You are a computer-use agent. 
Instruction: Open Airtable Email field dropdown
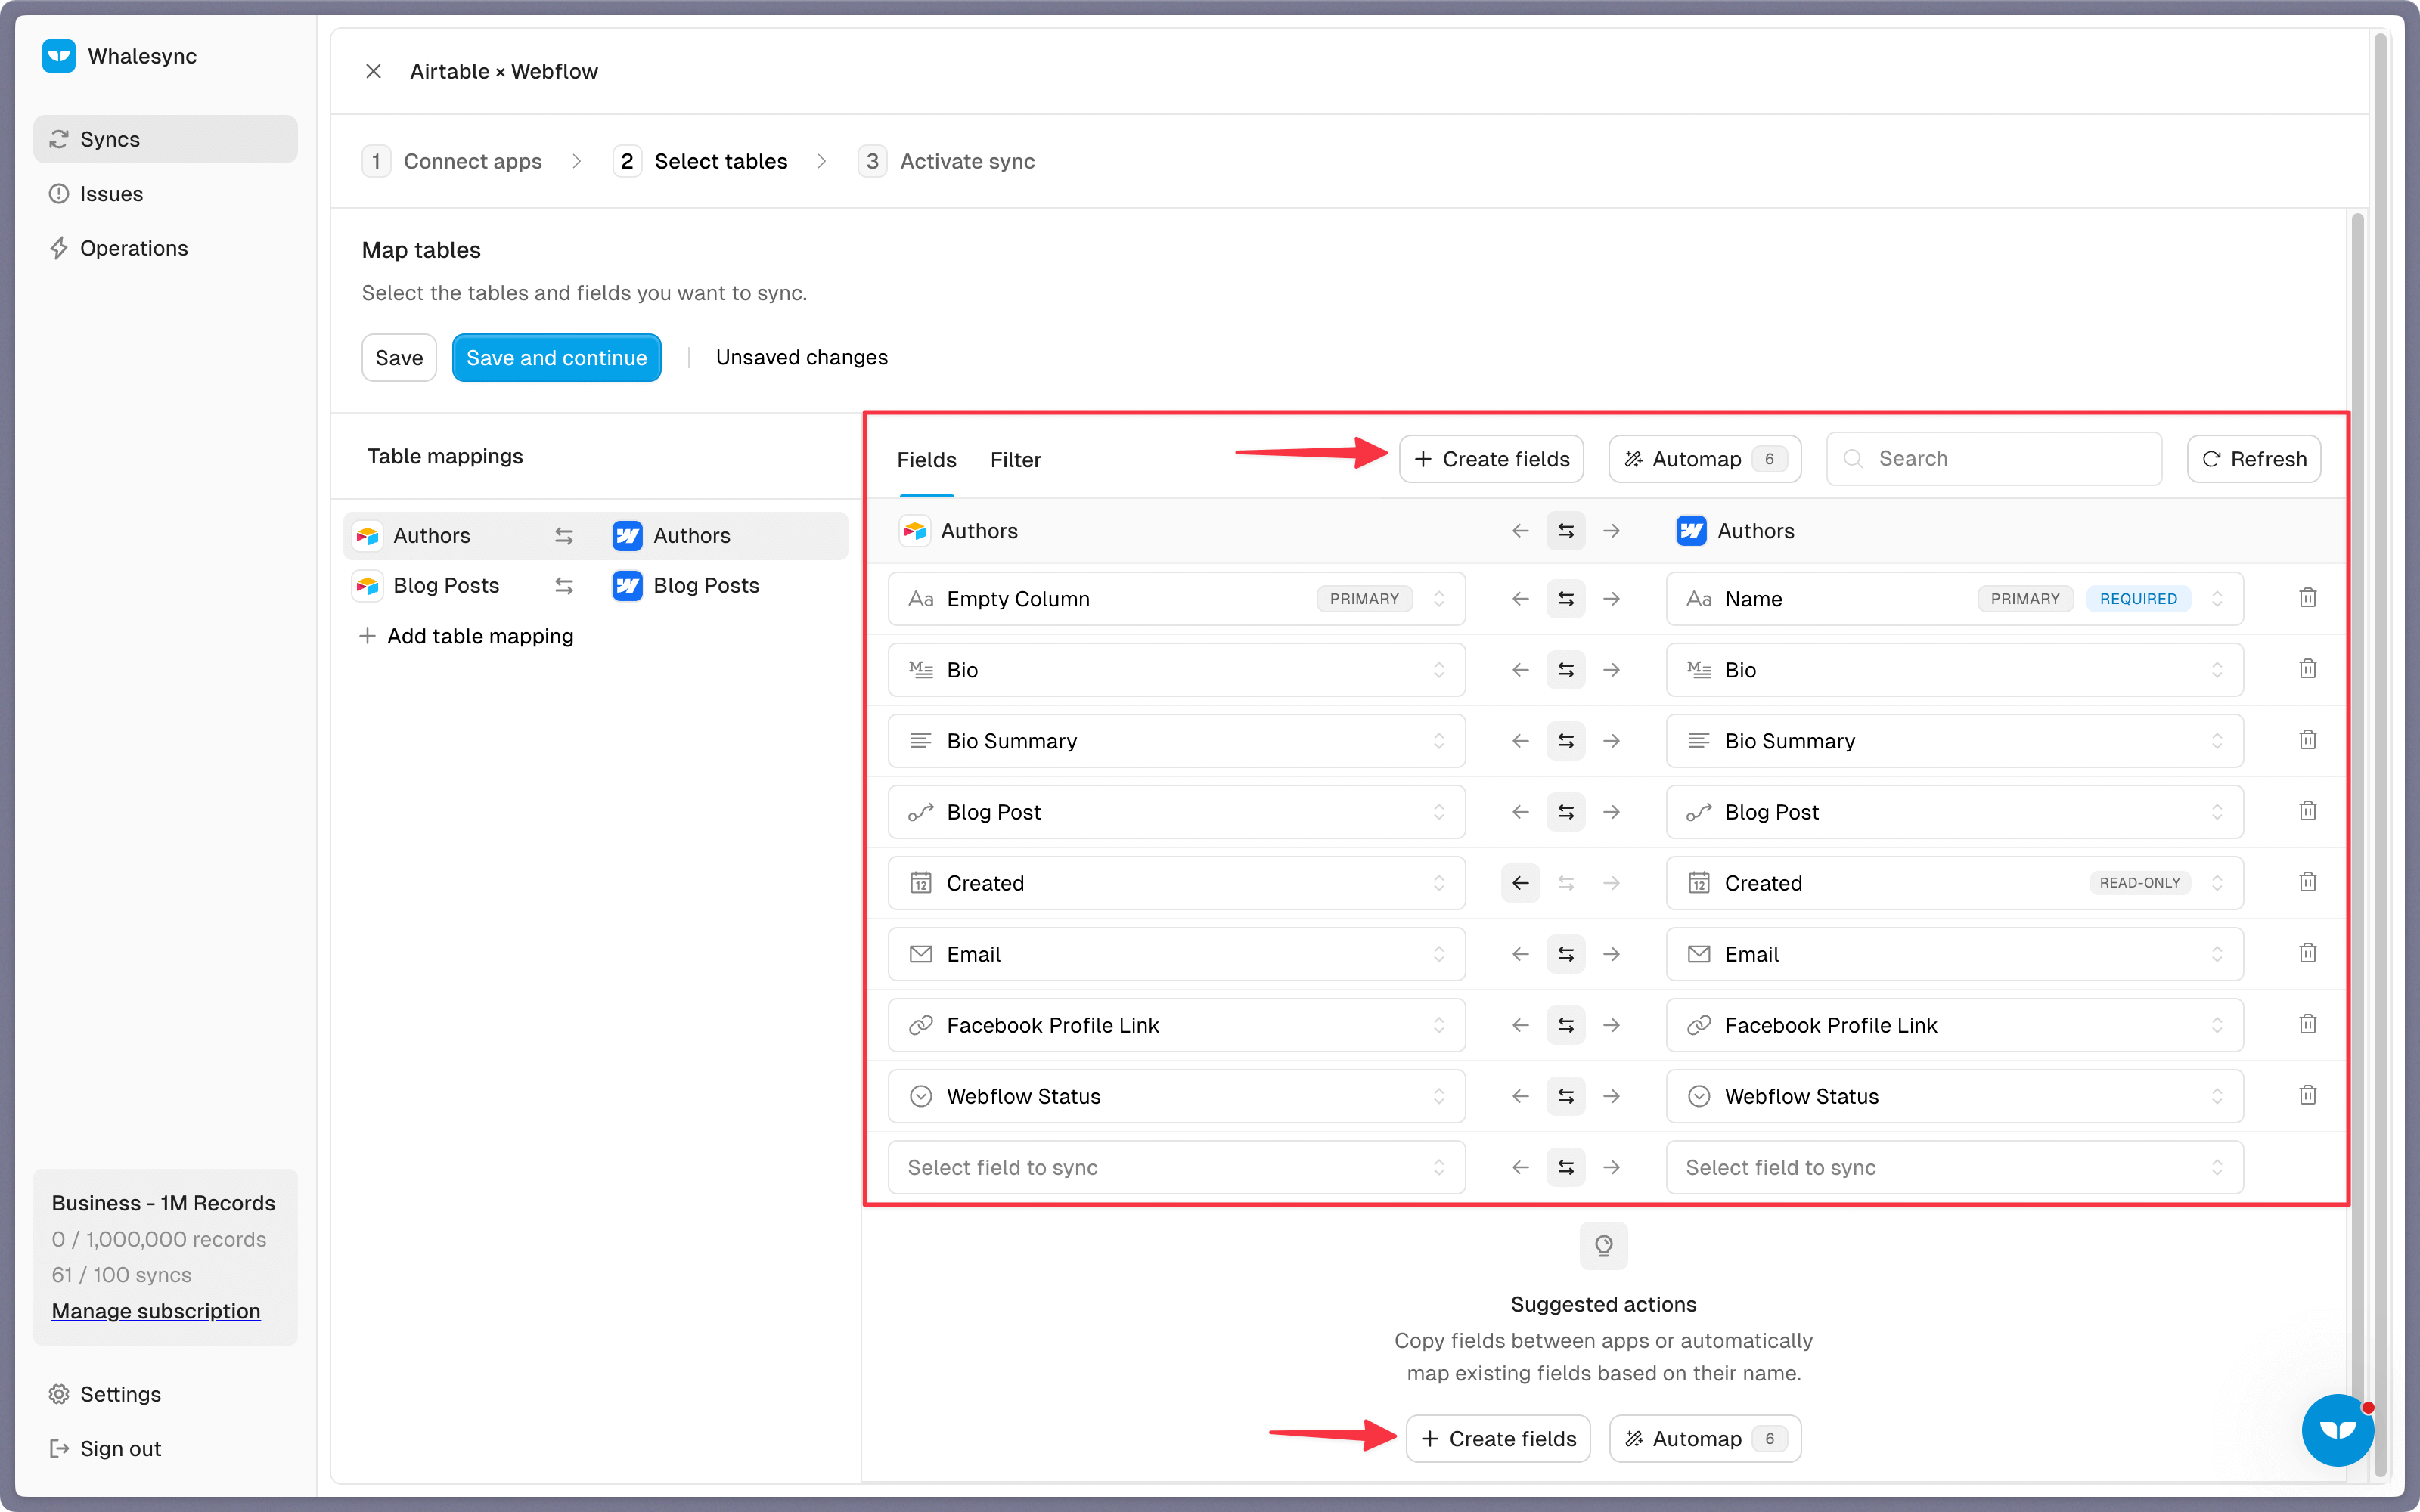1176,954
